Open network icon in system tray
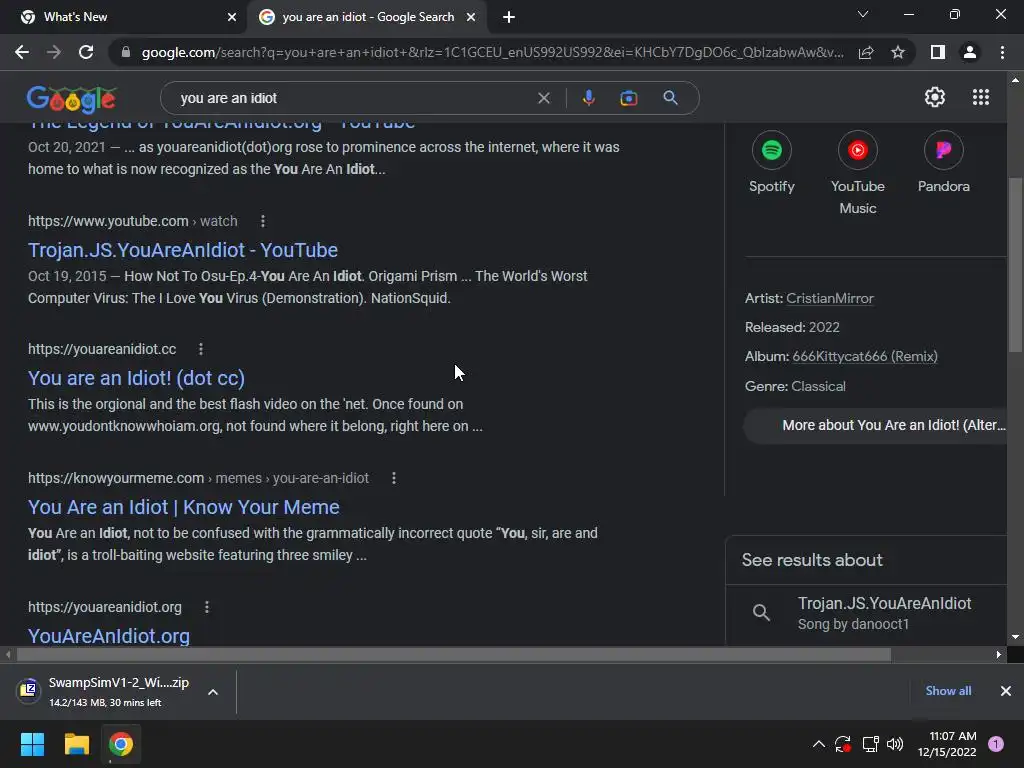The height and width of the screenshot is (768, 1024). [x=870, y=744]
